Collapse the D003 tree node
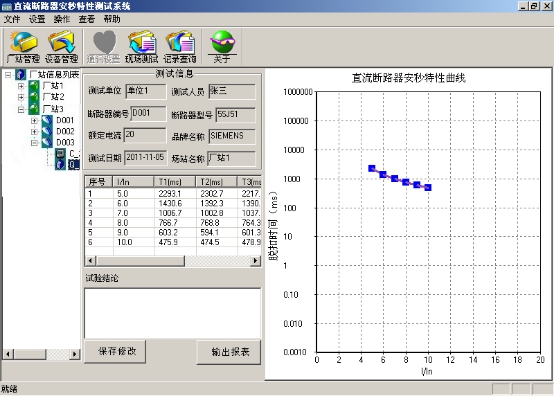The width and height of the screenshot is (554, 396). click(x=34, y=143)
